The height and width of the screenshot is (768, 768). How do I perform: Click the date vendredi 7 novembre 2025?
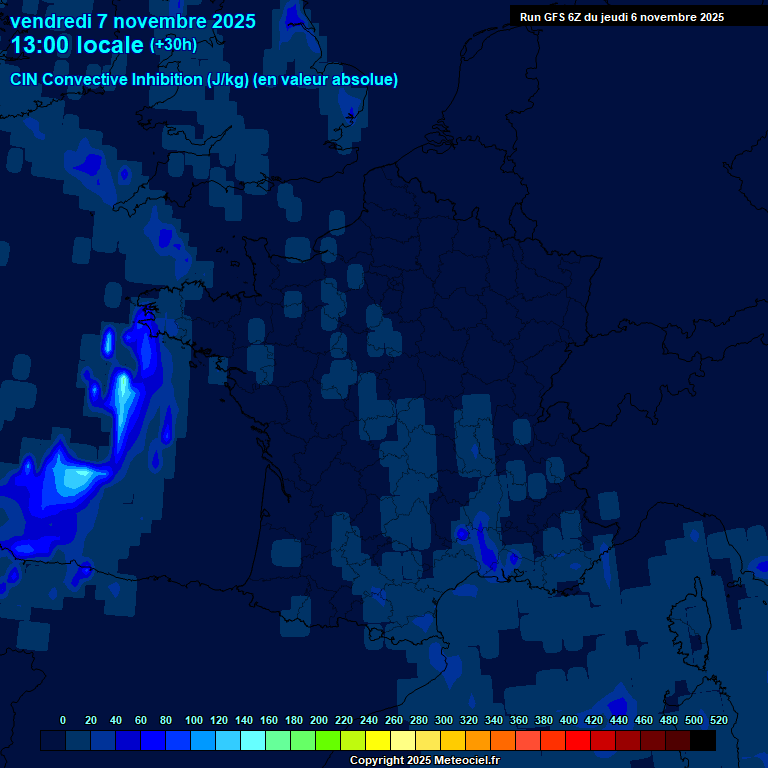click(x=132, y=21)
